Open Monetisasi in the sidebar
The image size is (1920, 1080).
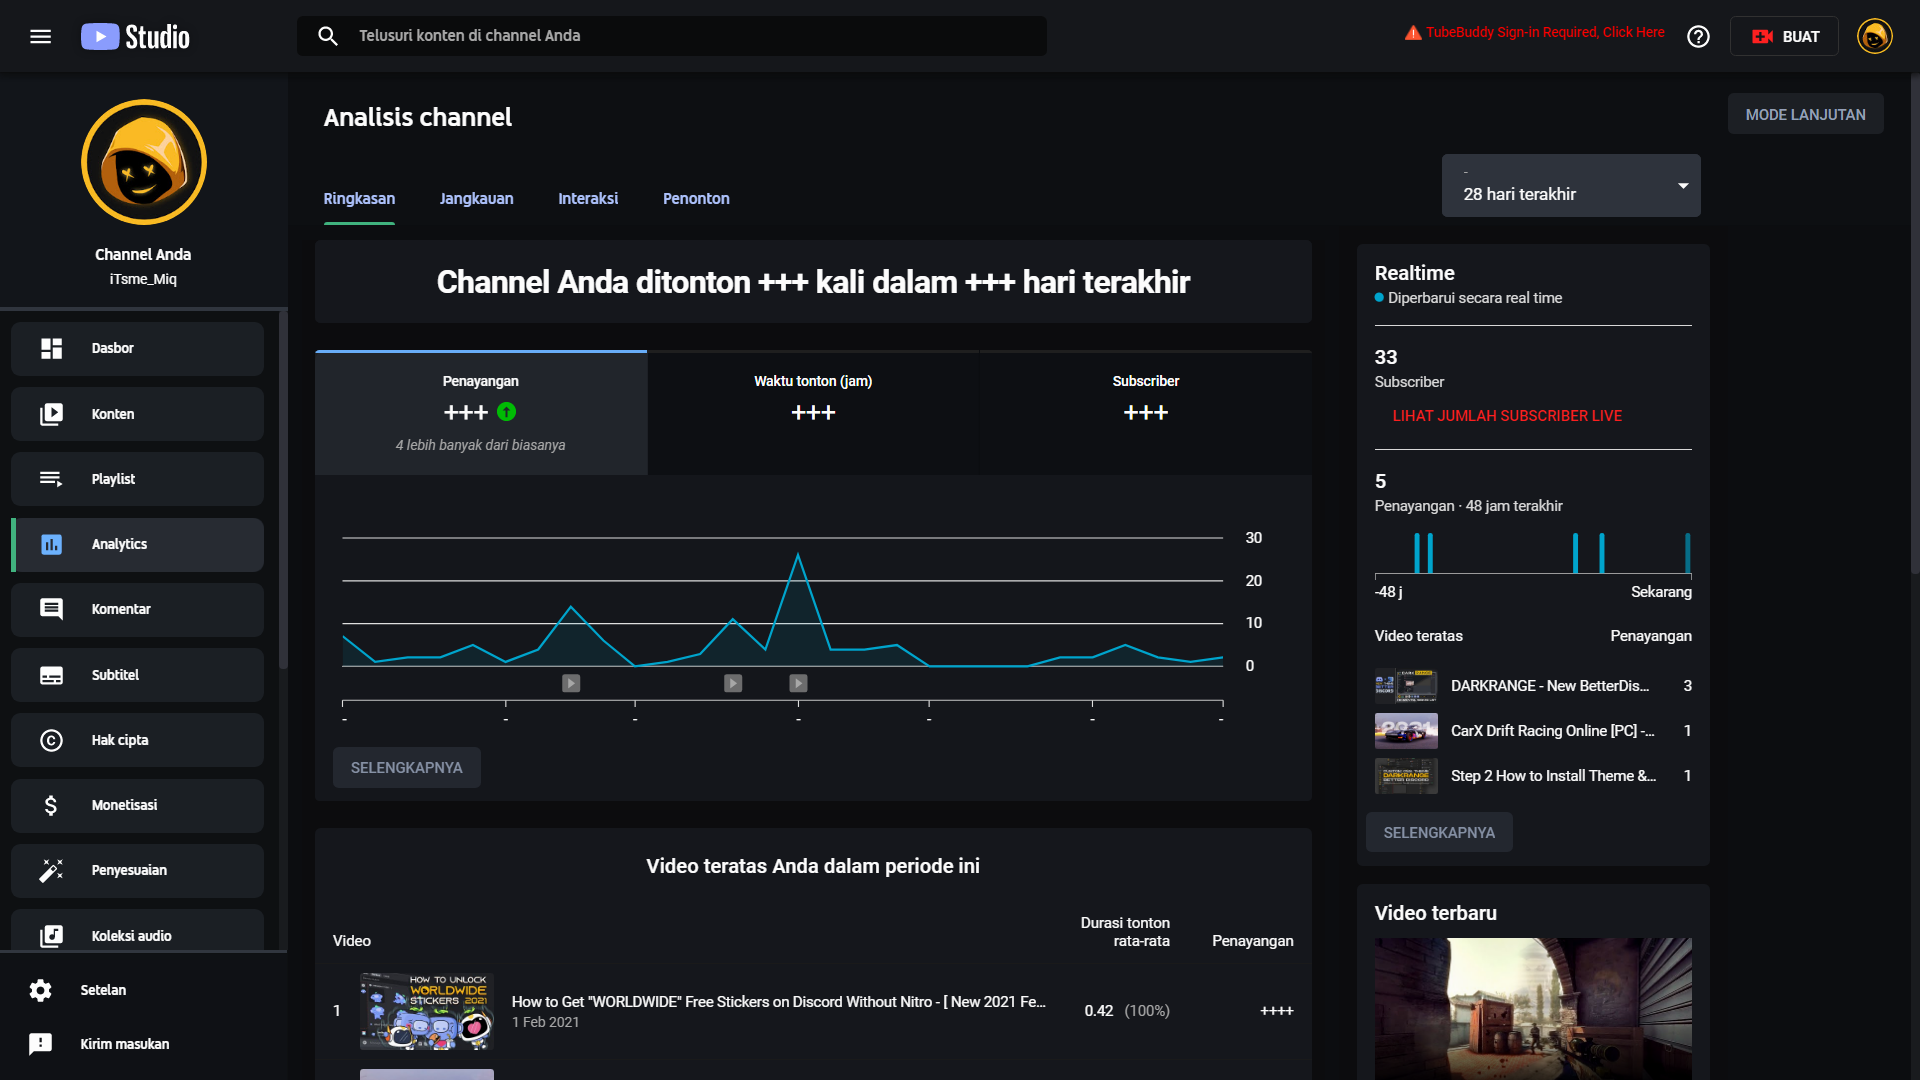pos(137,806)
